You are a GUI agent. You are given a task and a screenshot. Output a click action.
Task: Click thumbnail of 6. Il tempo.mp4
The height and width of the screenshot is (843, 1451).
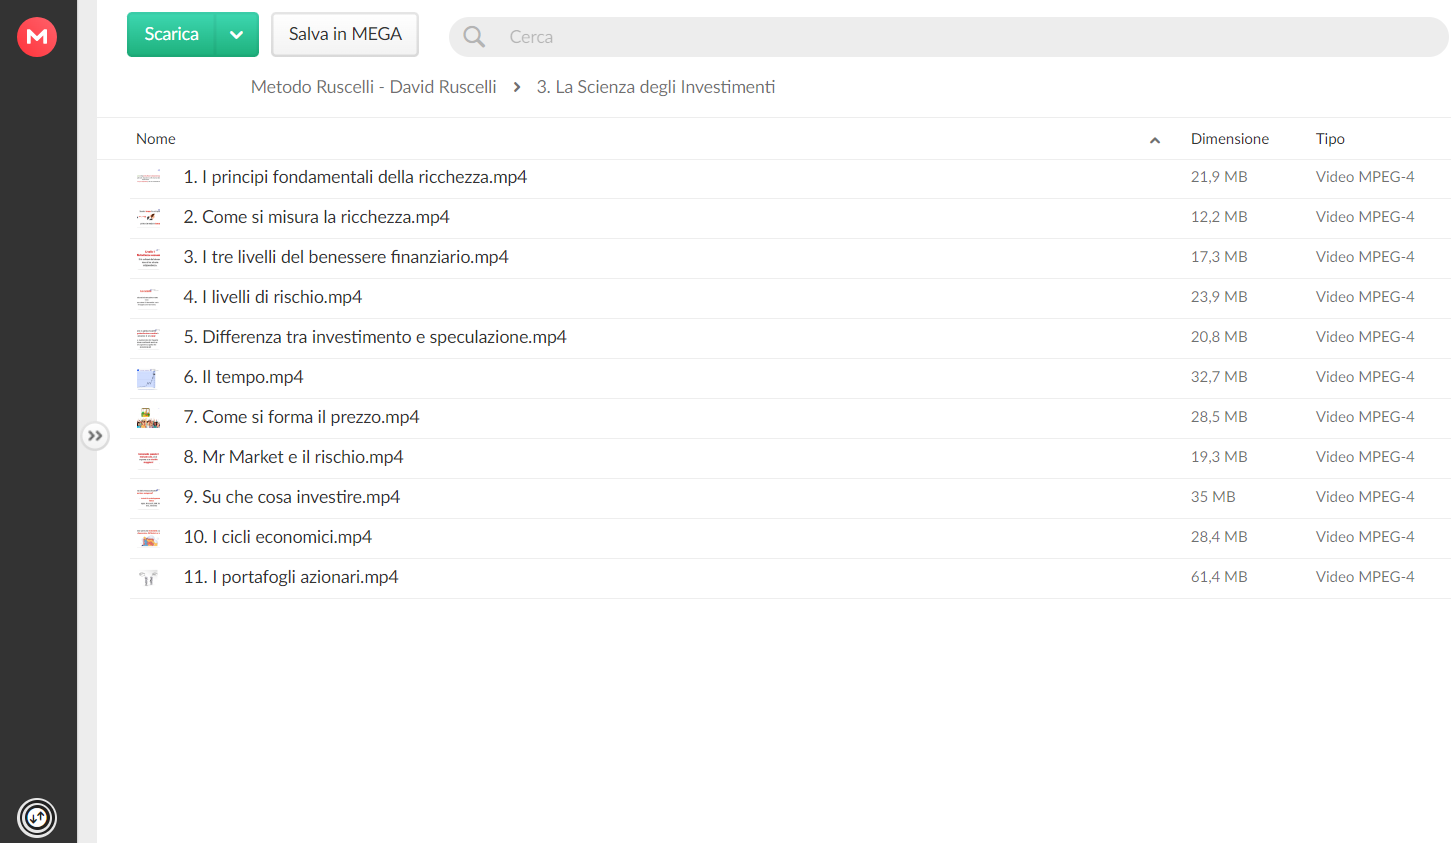pos(148,378)
